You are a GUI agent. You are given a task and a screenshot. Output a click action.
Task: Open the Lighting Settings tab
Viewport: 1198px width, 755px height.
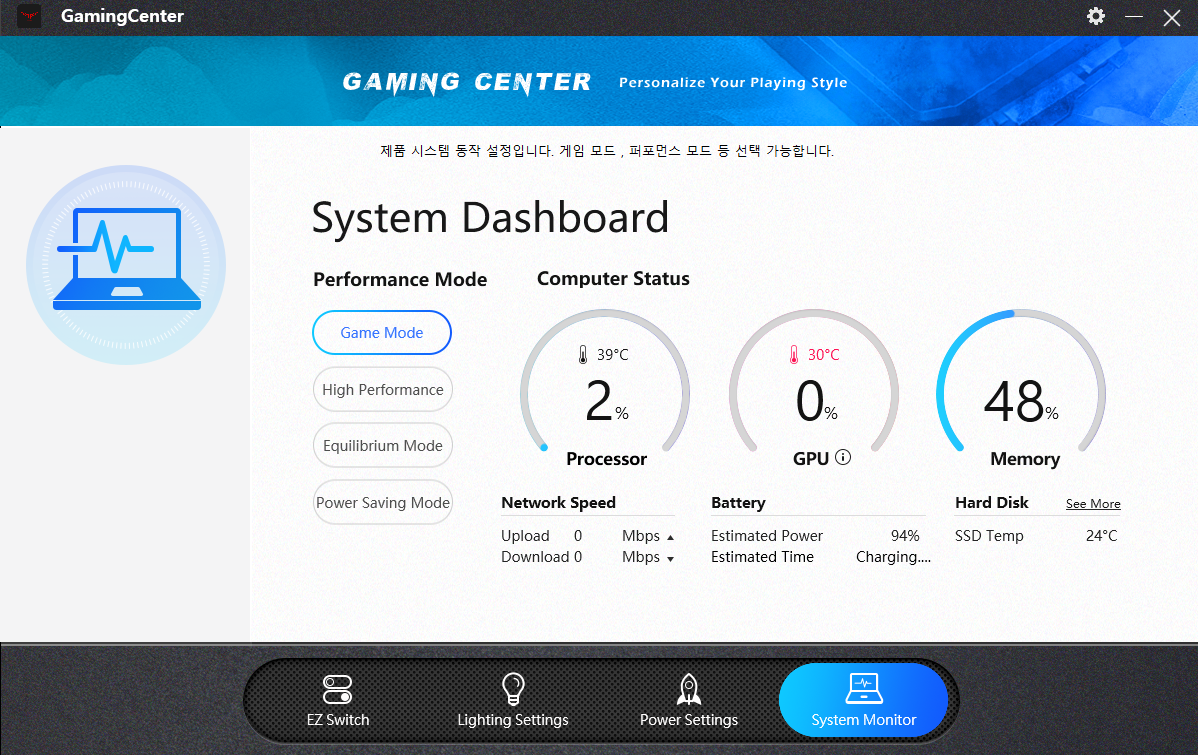(x=513, y=700)
